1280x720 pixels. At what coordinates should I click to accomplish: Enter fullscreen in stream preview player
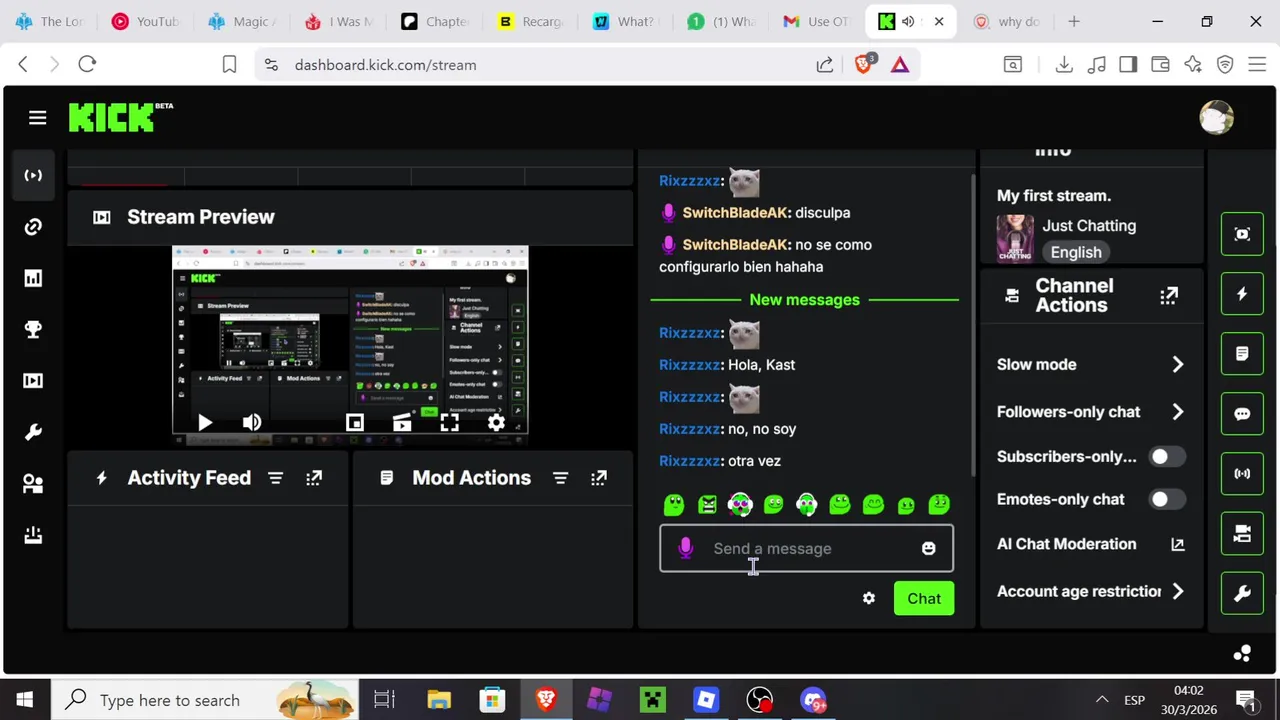point(449,423)
